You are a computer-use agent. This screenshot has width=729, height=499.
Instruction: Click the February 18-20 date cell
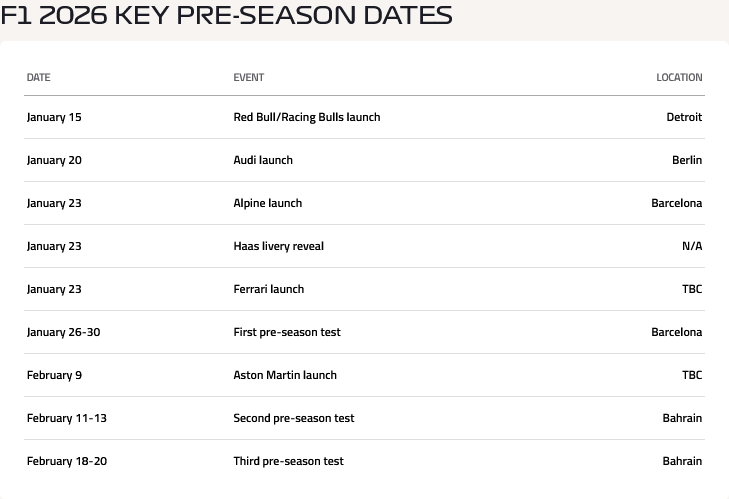66,461
